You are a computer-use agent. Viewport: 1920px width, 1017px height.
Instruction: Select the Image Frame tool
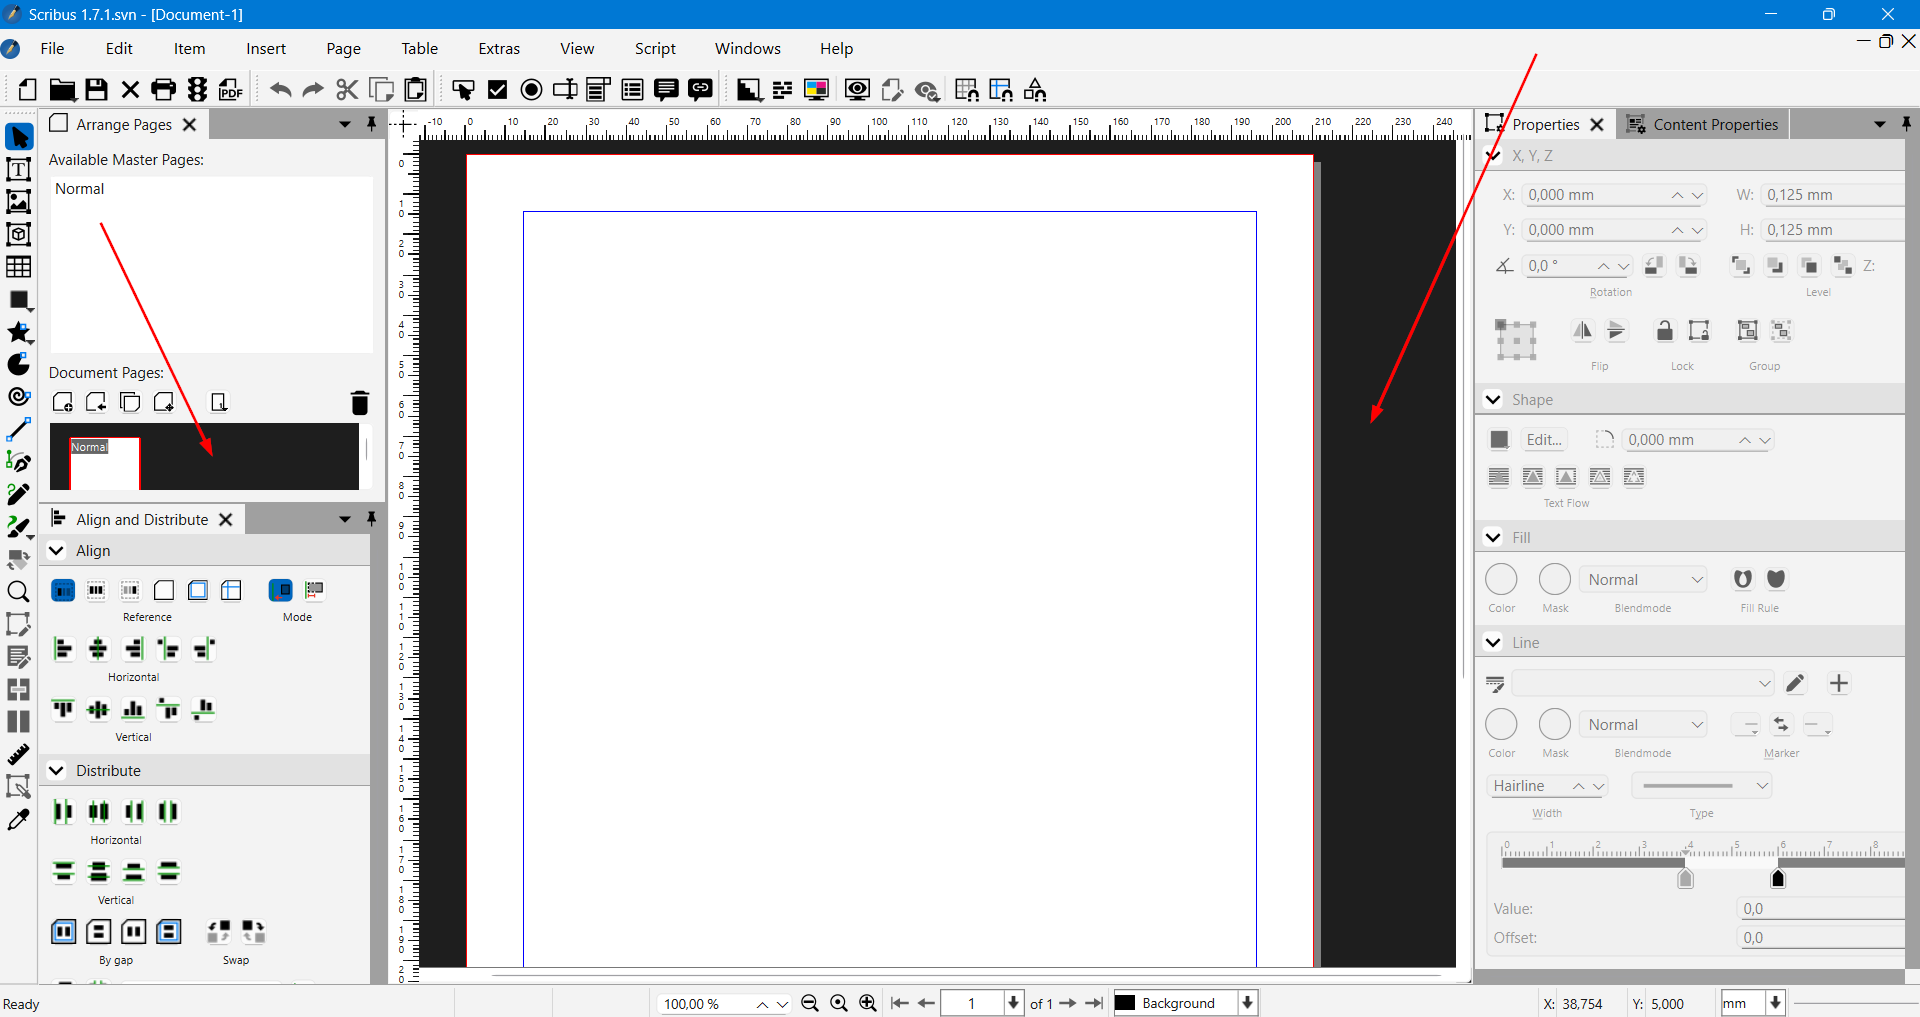click(x=18, y=202)
